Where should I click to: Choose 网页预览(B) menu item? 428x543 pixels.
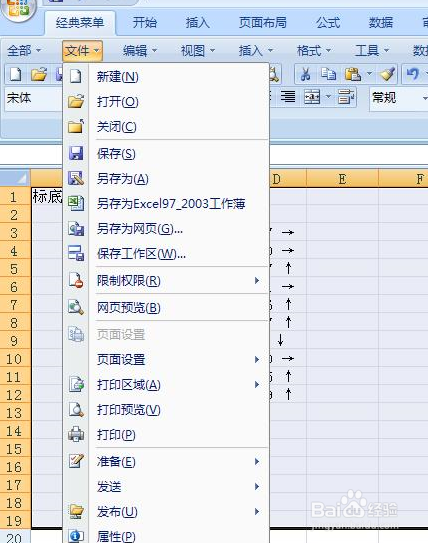[166, 308]
